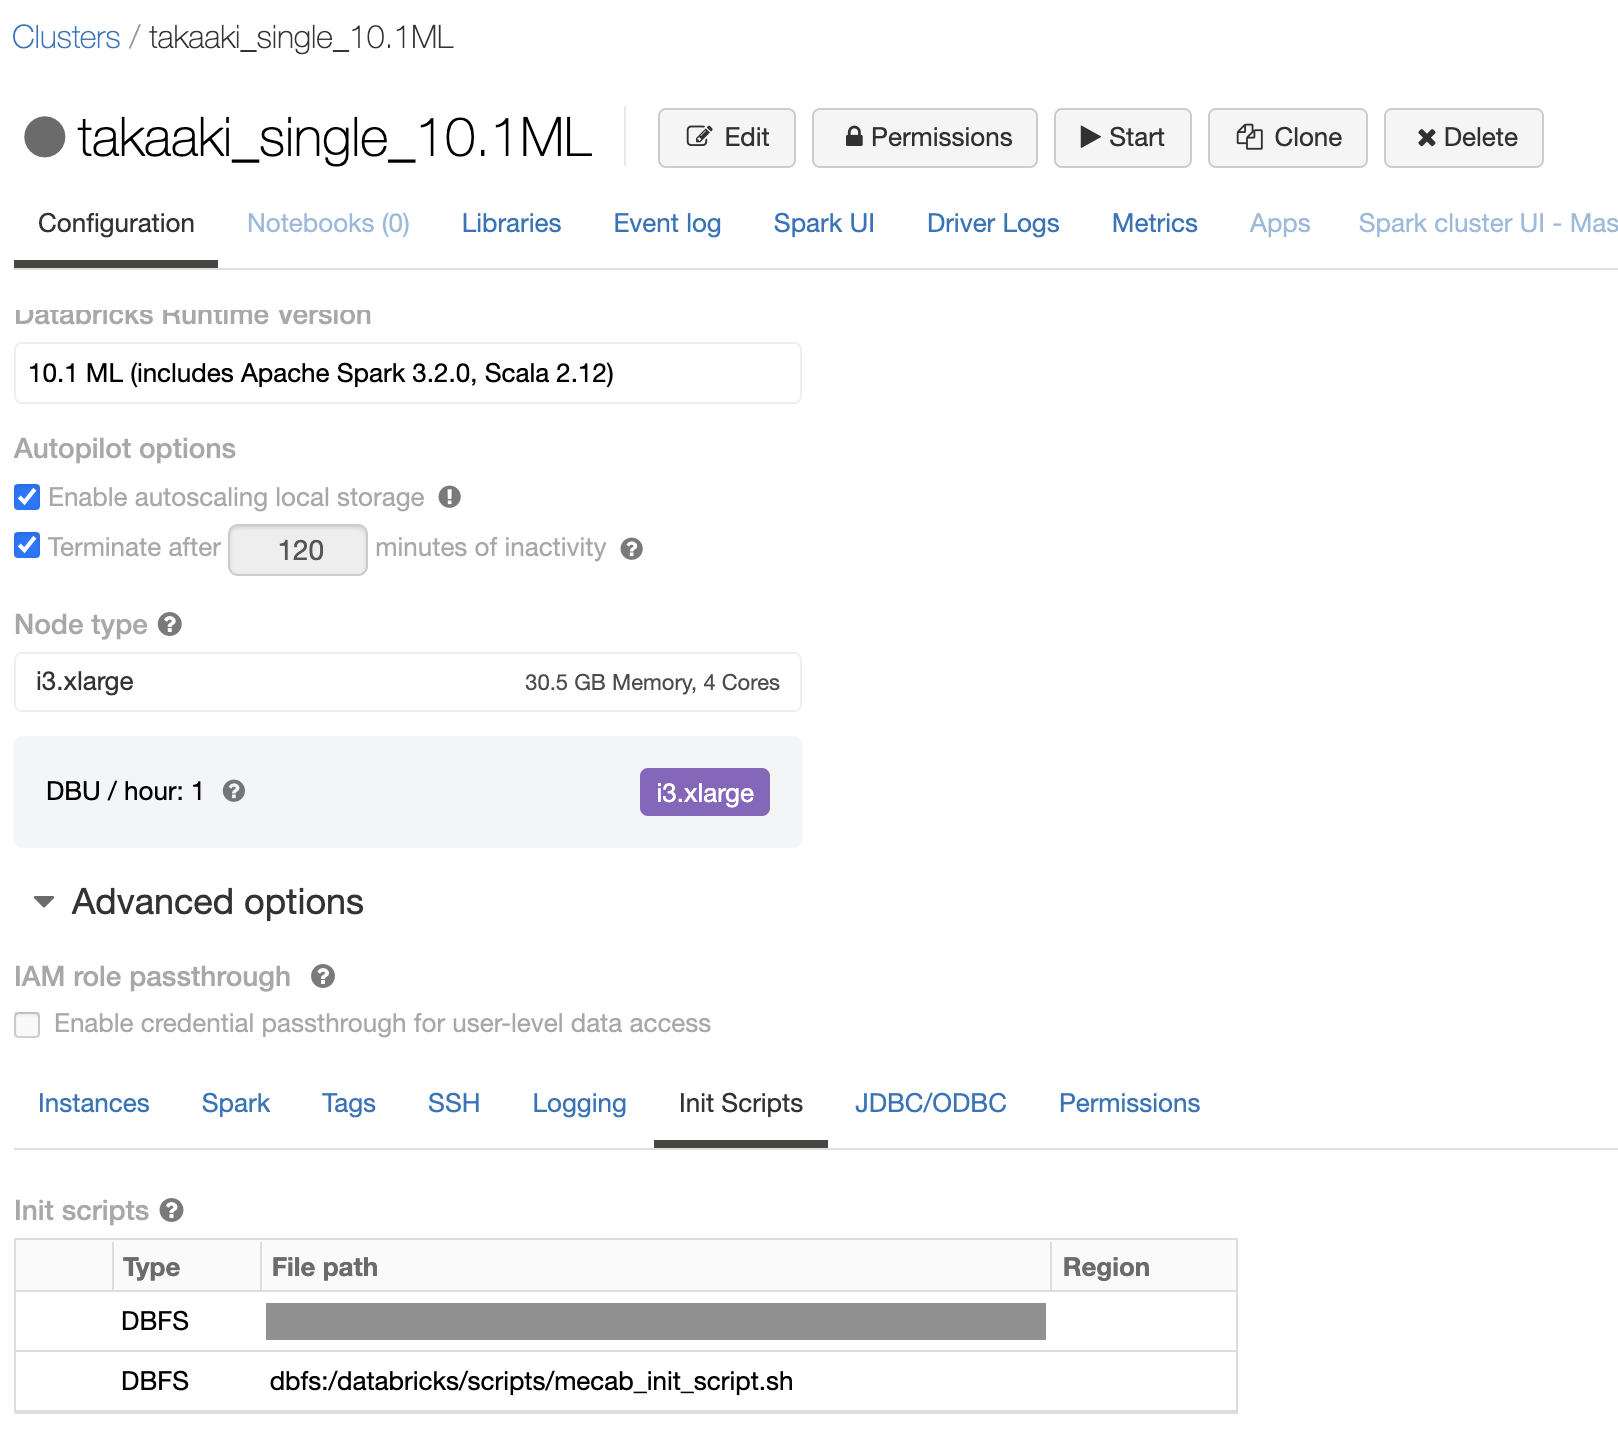
Task: Click the mecab_init_script.sh file path
Action: pyautogui.click(x=531, y=1381)
